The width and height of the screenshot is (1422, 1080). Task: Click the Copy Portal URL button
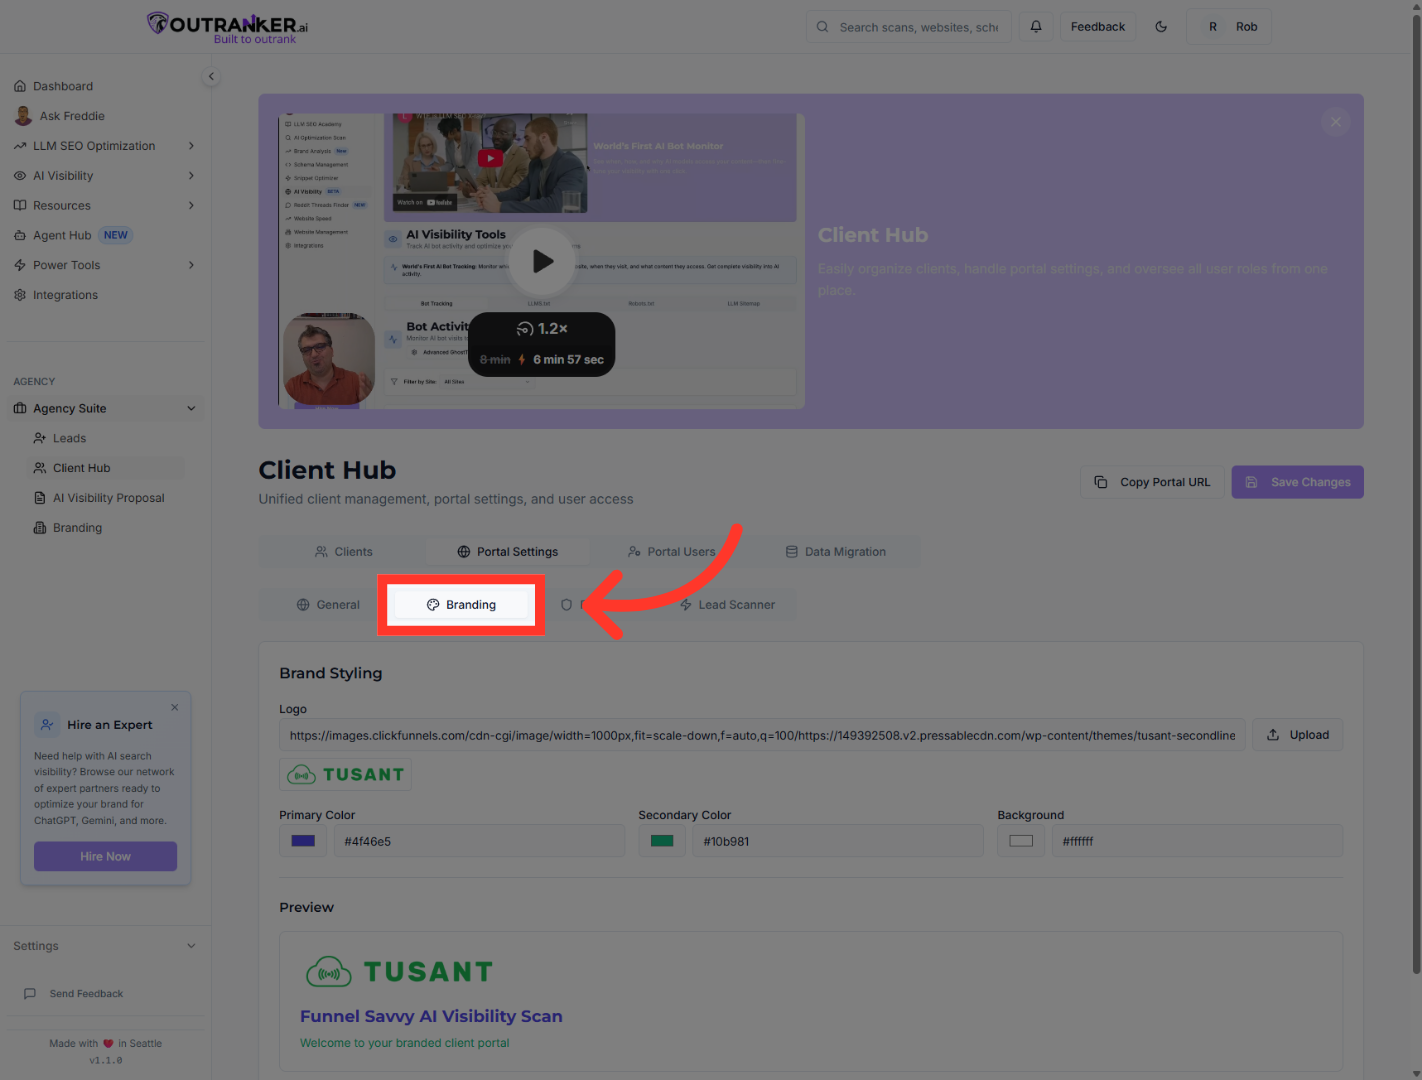coord(1152,482)
